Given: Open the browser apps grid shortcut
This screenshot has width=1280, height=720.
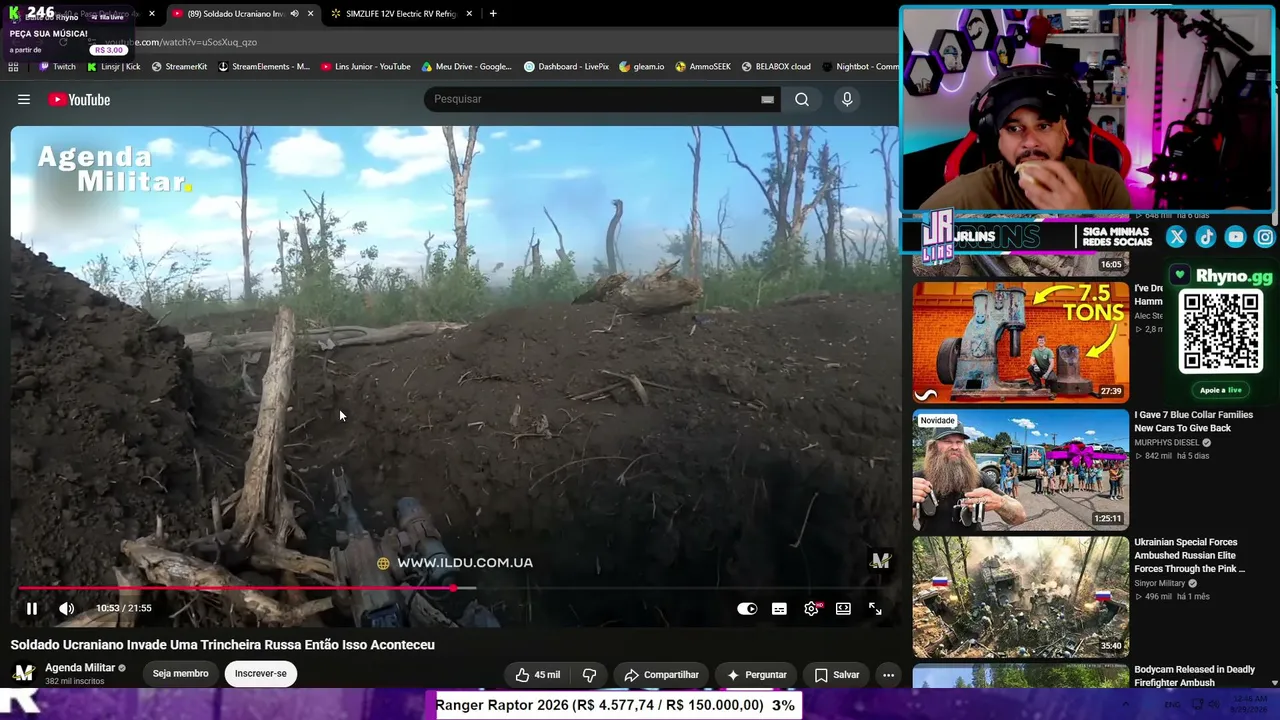Looking at the screenshot, I should point(13,67).
